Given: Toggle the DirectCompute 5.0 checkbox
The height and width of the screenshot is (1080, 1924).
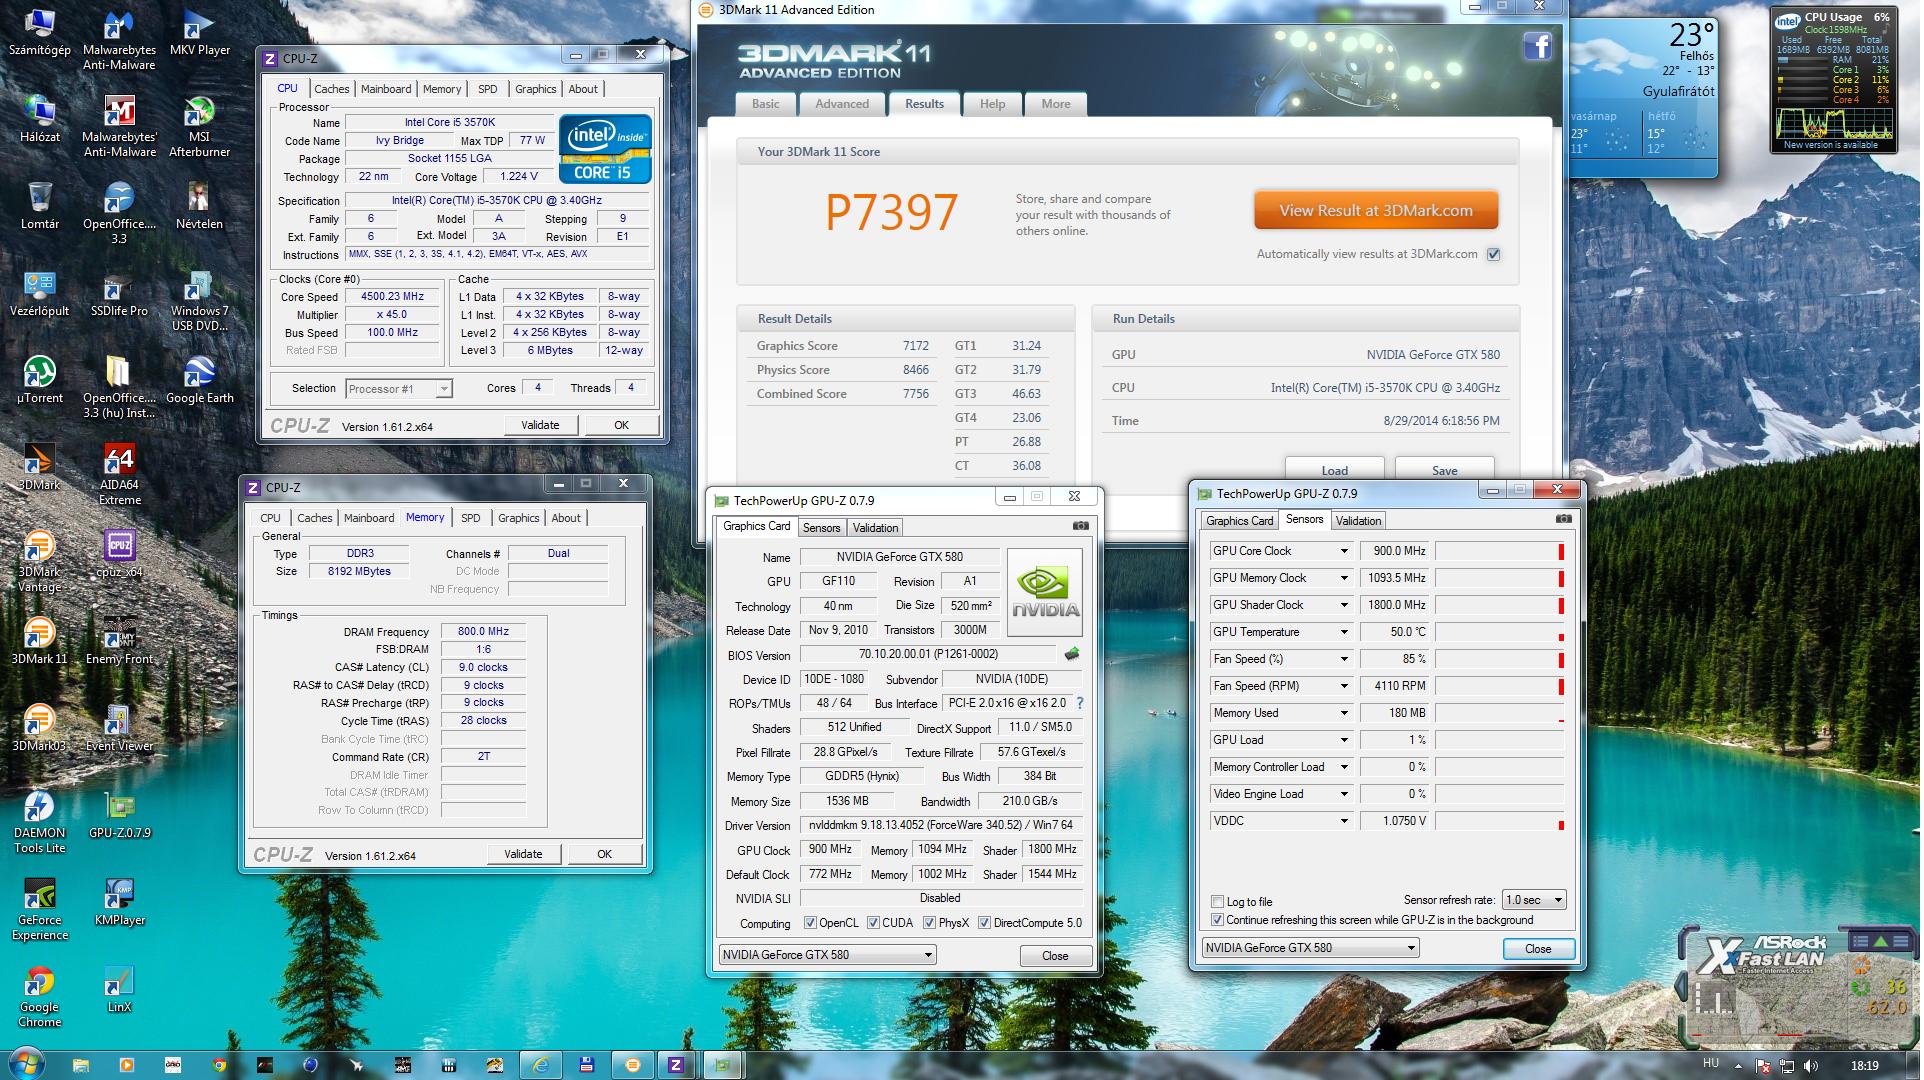Looking at the screenshot, I should [x=984, y=923].
